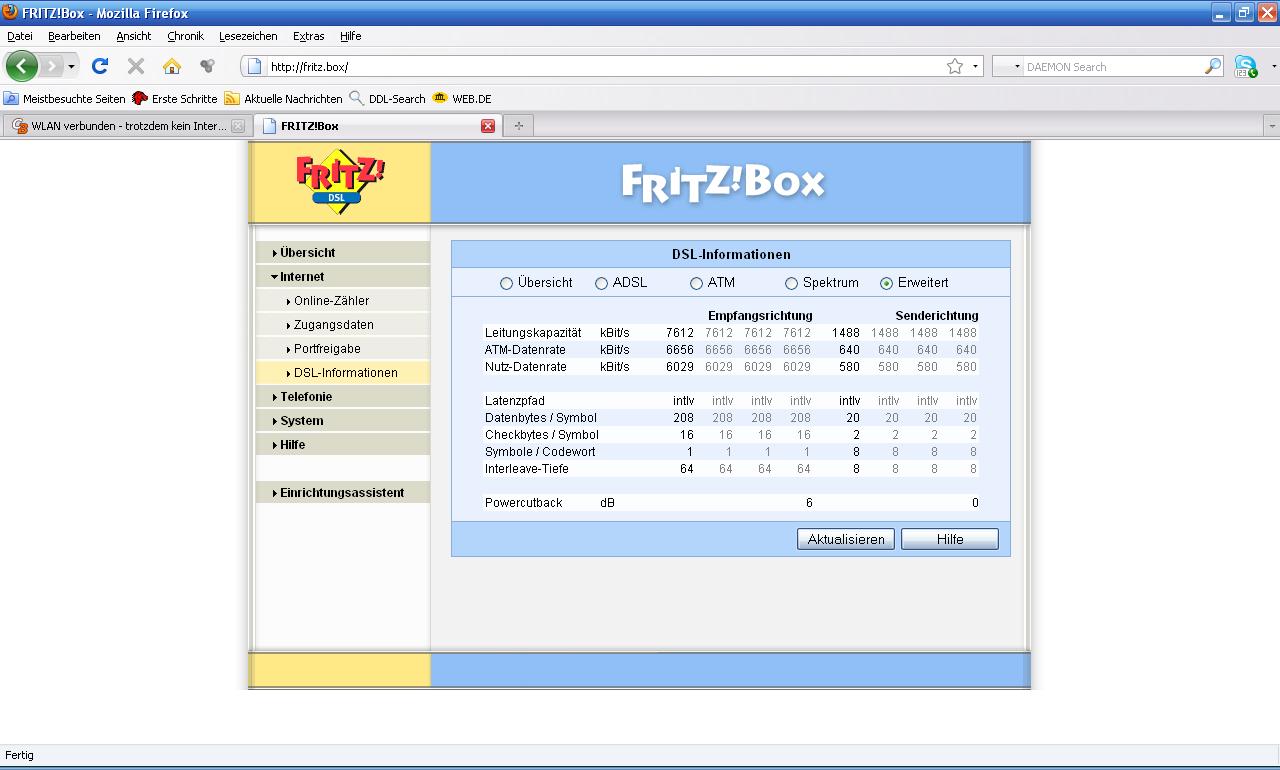Viewport: 1280px width, 770px height.
Task: Select the ATM radio button
Action: pos(696,283)
